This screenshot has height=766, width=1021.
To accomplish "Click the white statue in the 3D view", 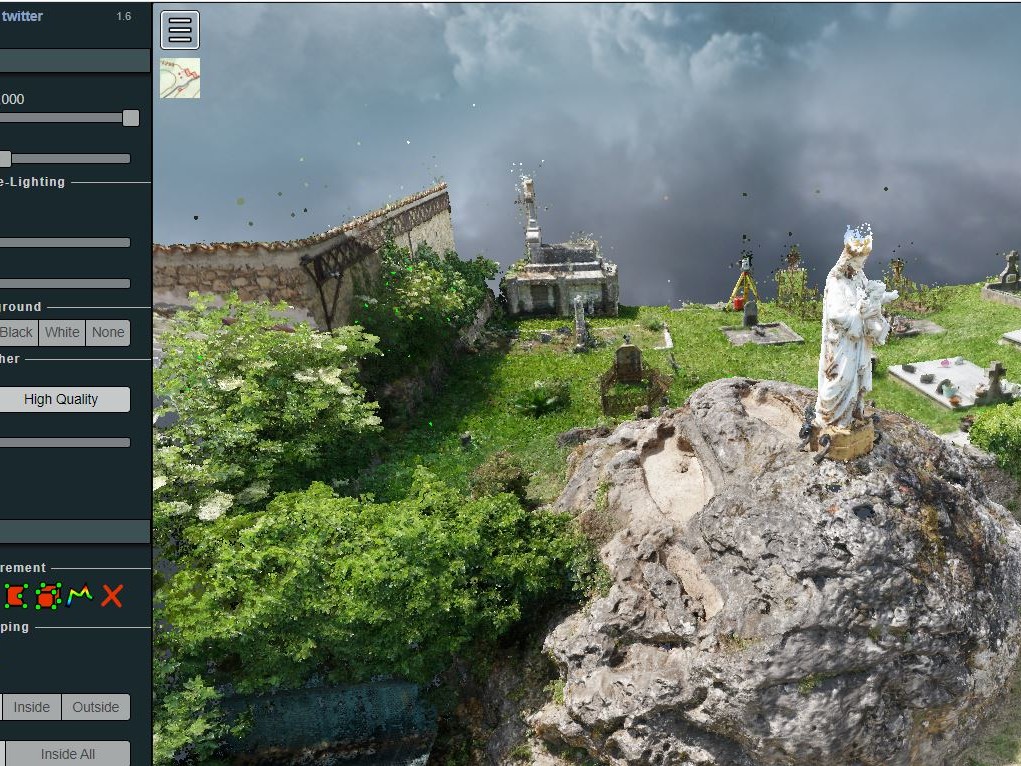I will point(846,340).
